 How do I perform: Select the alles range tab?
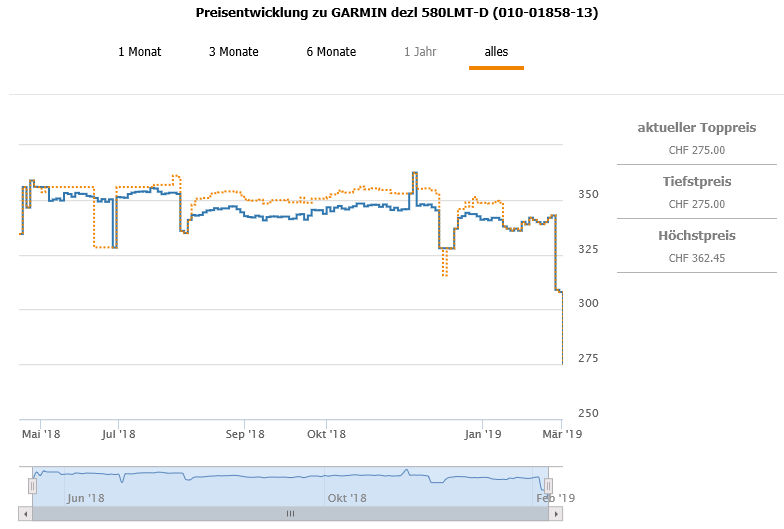496,52
